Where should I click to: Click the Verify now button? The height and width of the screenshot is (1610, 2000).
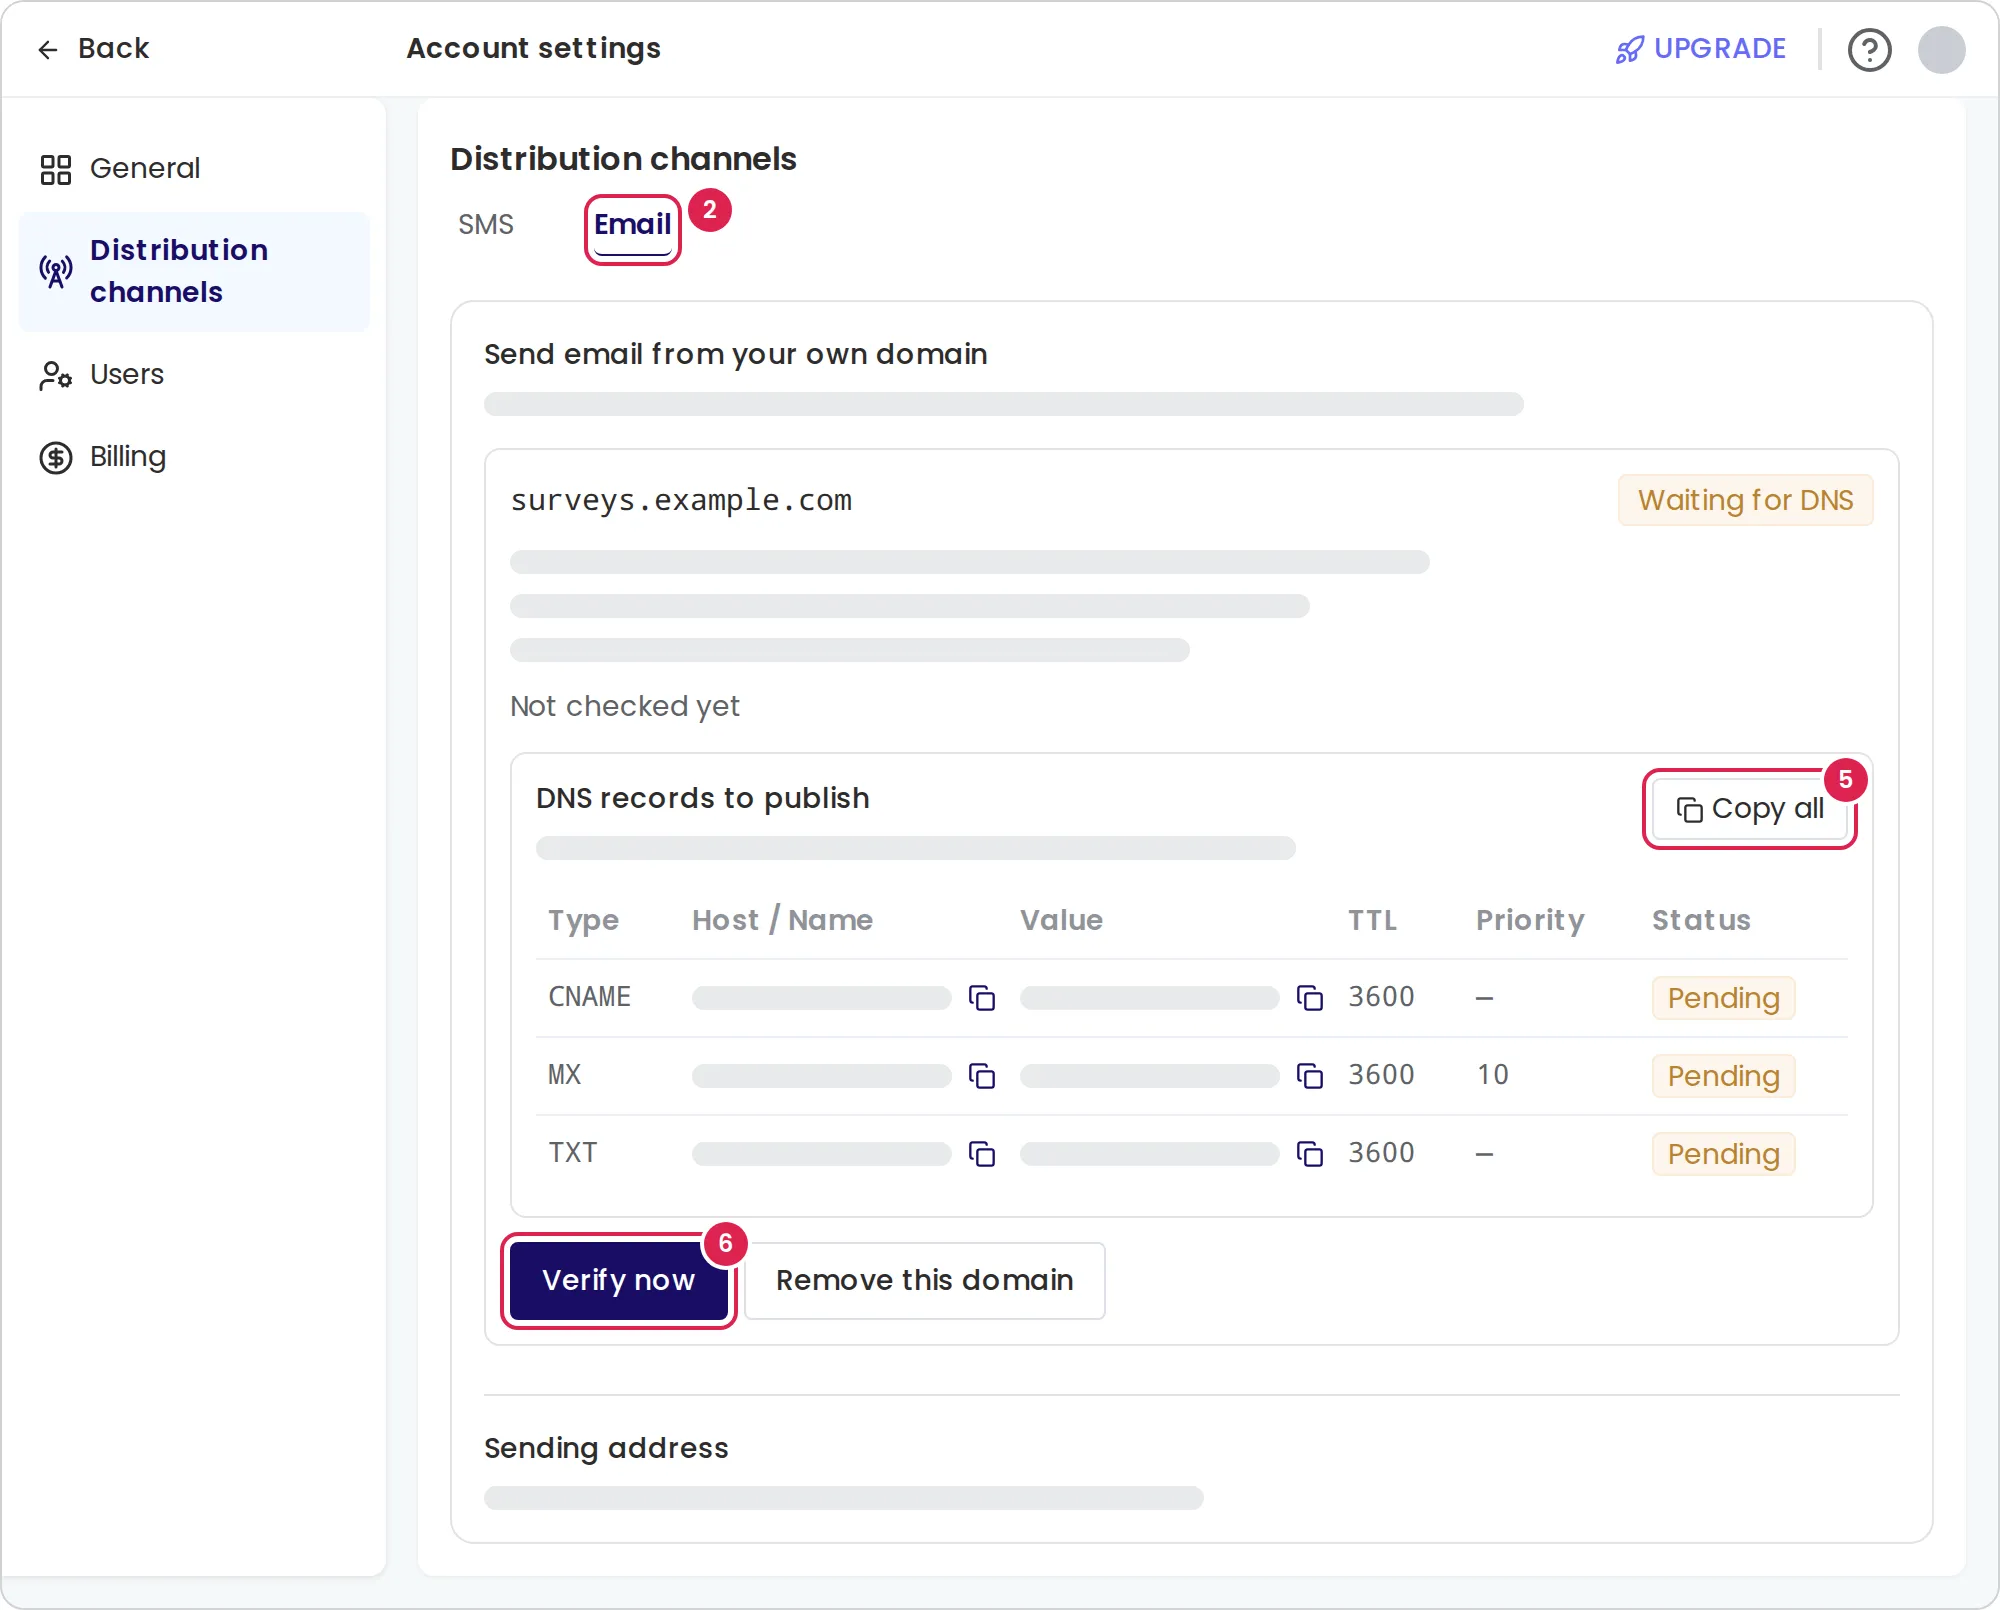coord(619,1280)
